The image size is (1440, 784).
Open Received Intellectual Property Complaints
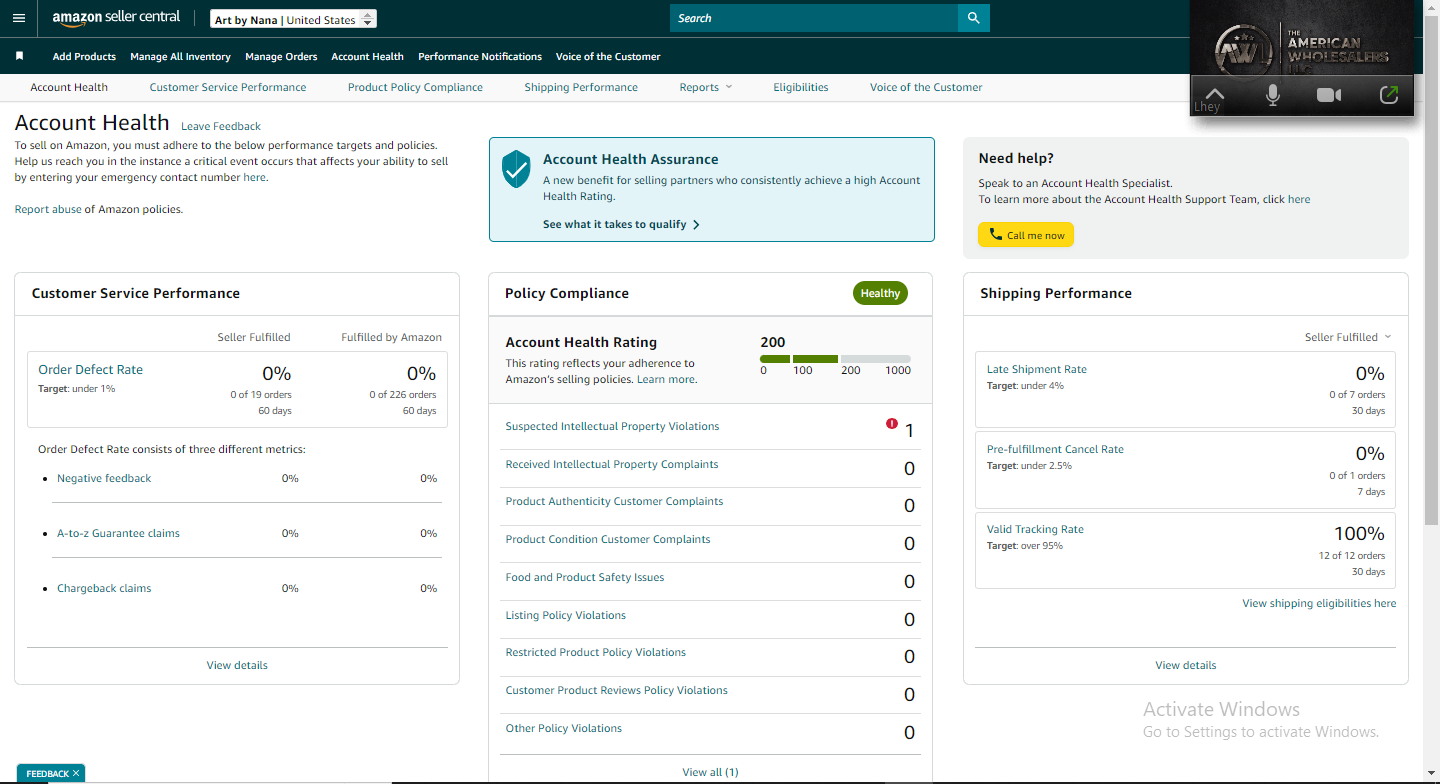click(612, 464)
